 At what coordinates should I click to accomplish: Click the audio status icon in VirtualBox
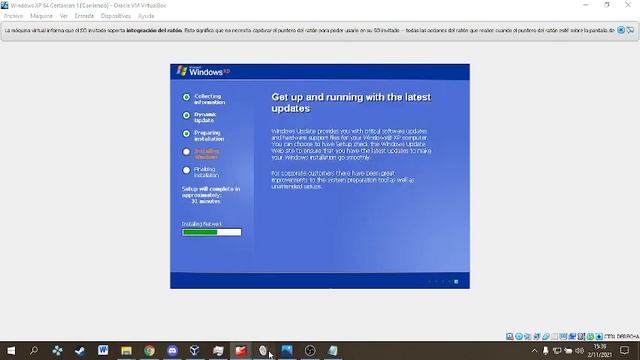click(x=528, y=336)
